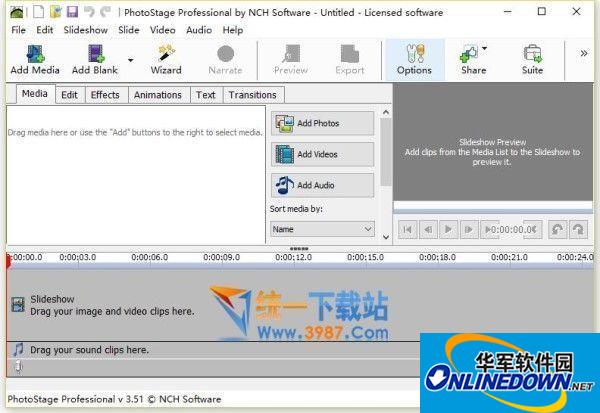Minimize the PhotoStage window

(x=508, y=11)
